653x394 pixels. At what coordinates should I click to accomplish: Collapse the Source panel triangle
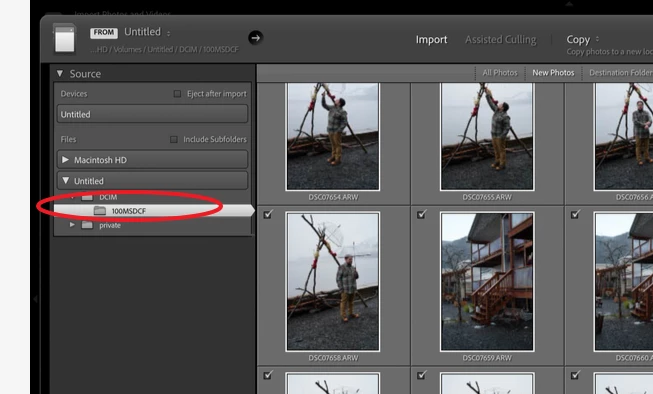60,74
